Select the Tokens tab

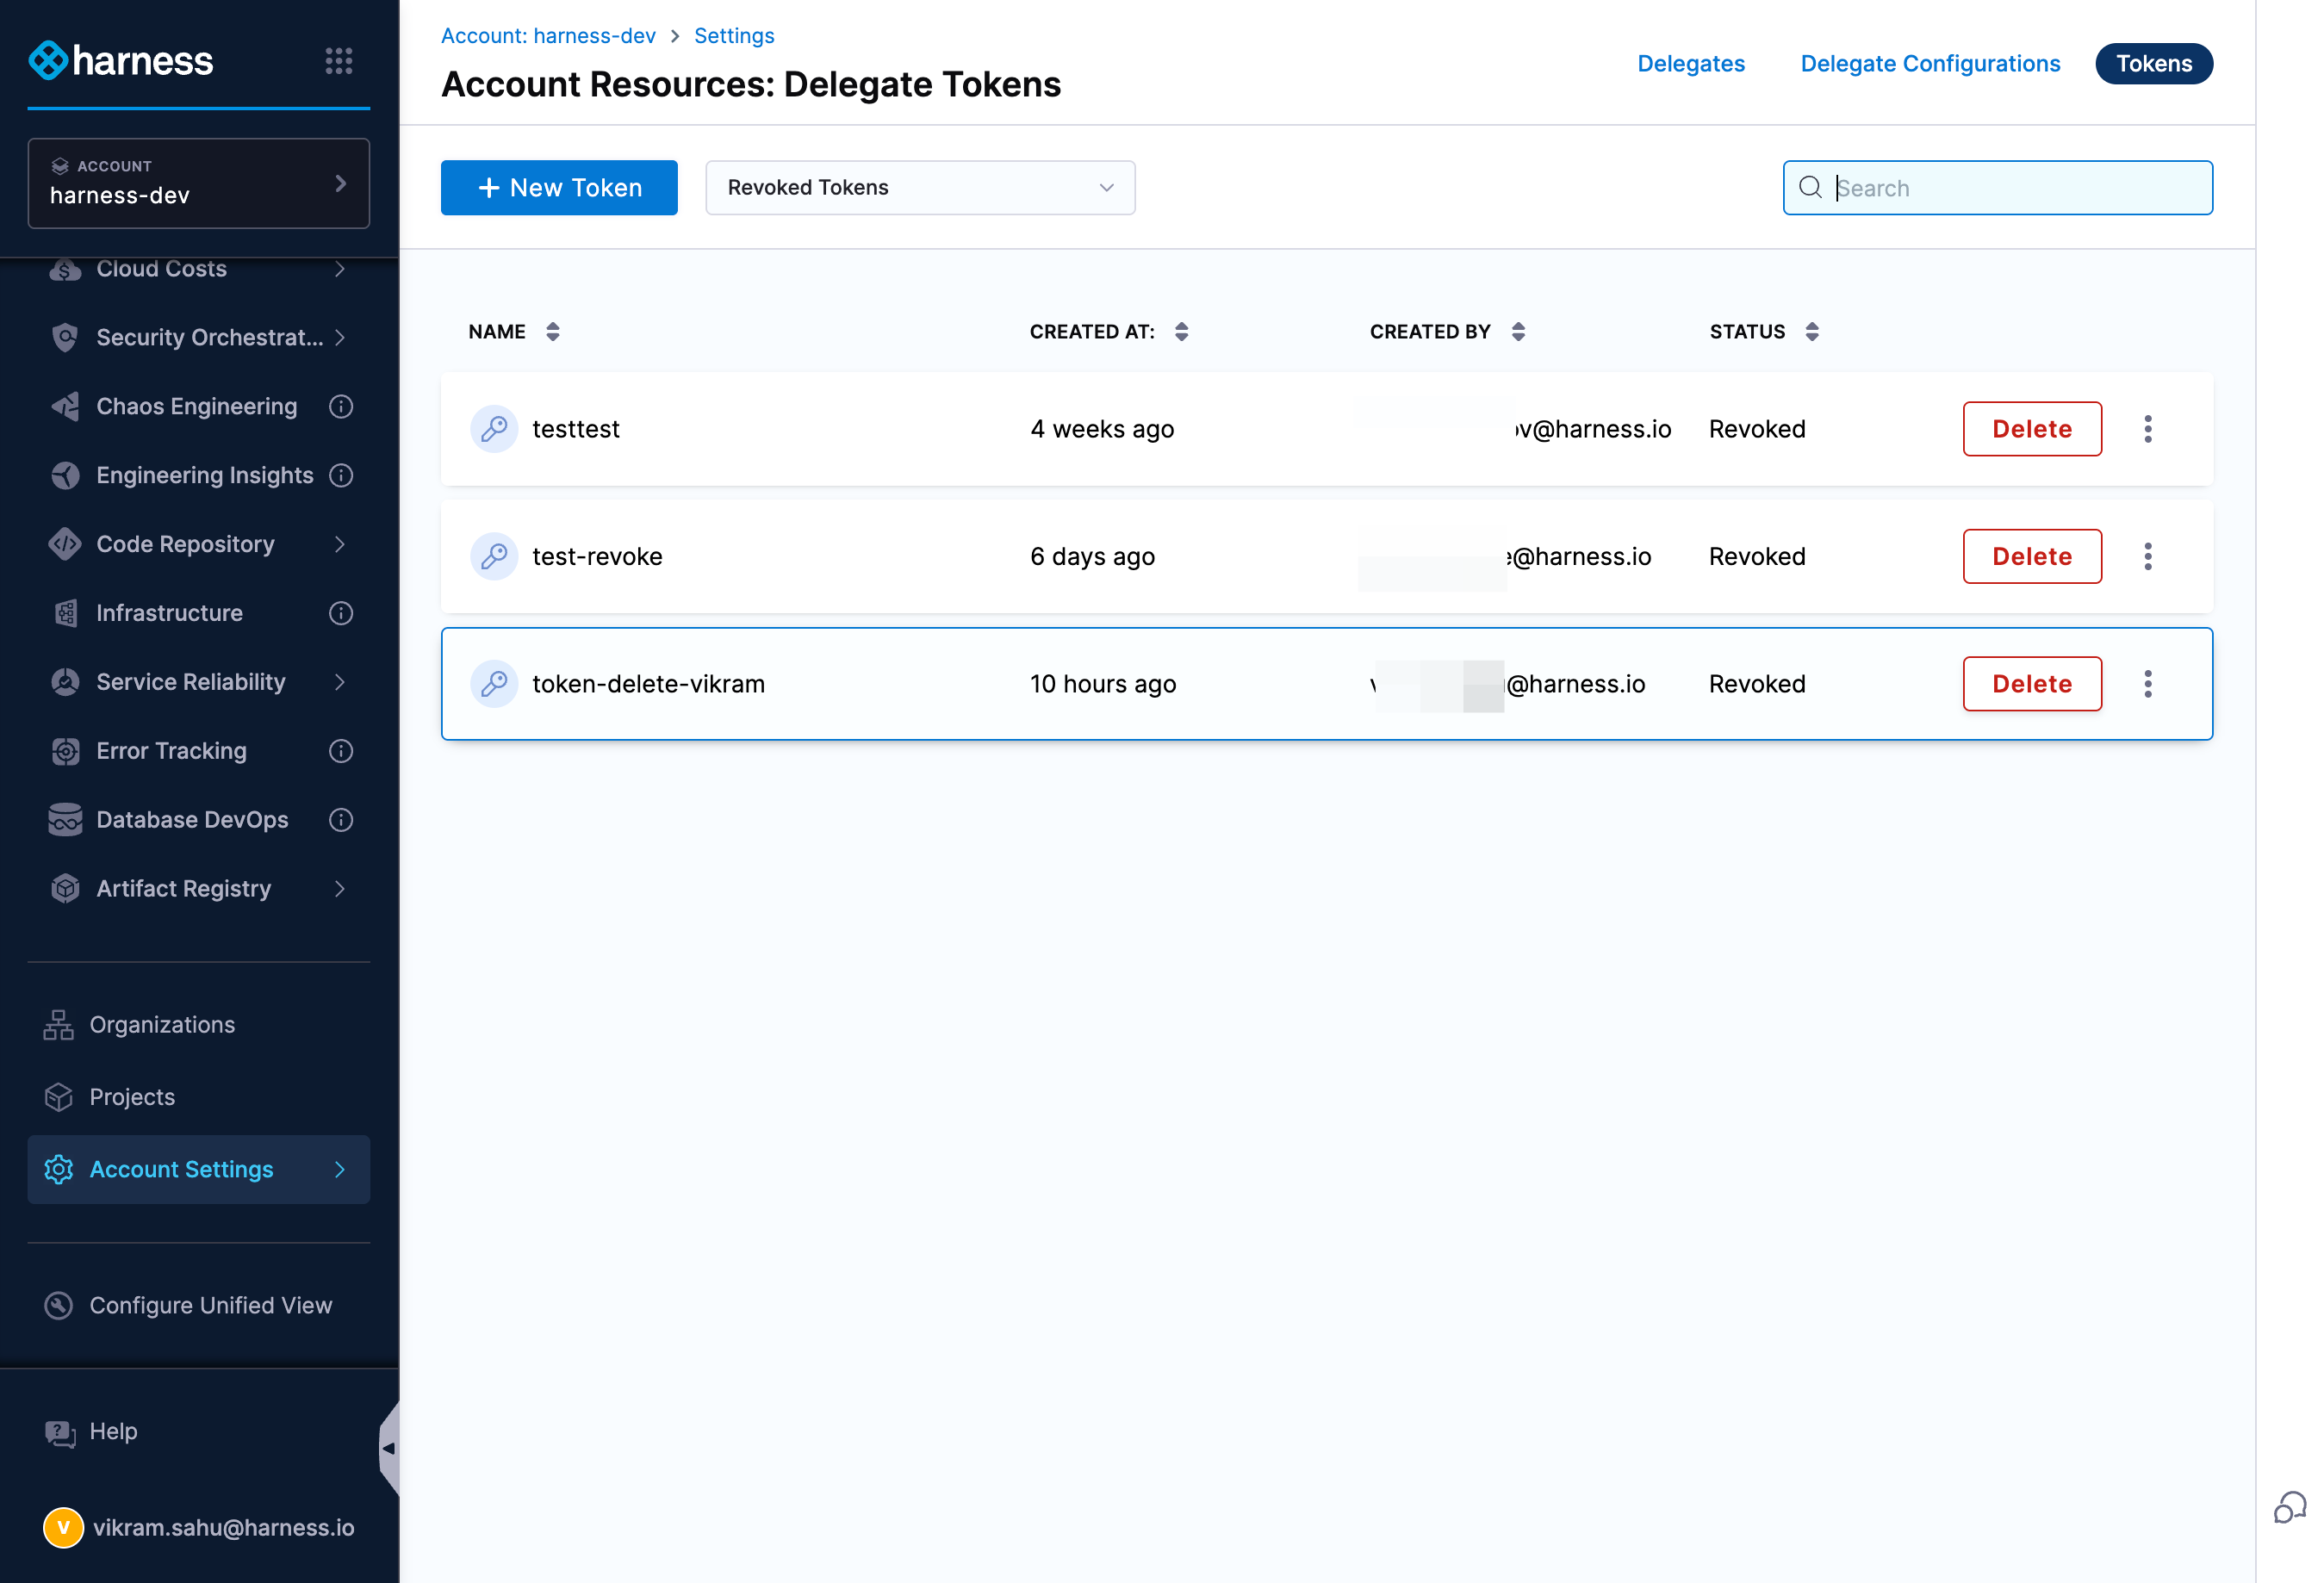pyautogui.click(x=2154, y=63)
